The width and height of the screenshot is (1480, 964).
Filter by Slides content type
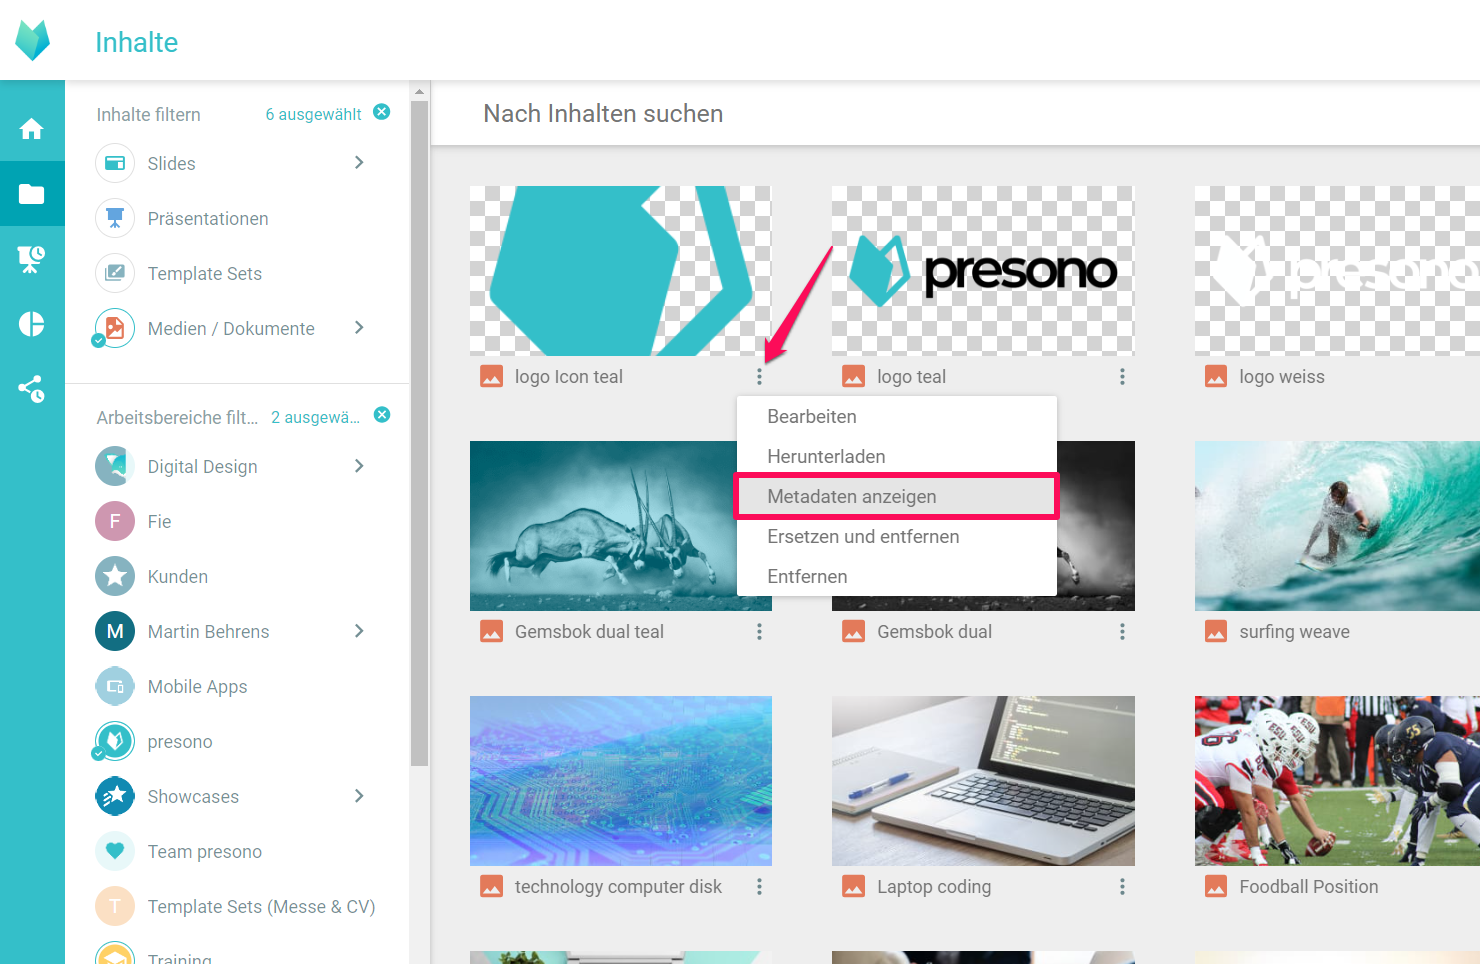tap(171, 163)
